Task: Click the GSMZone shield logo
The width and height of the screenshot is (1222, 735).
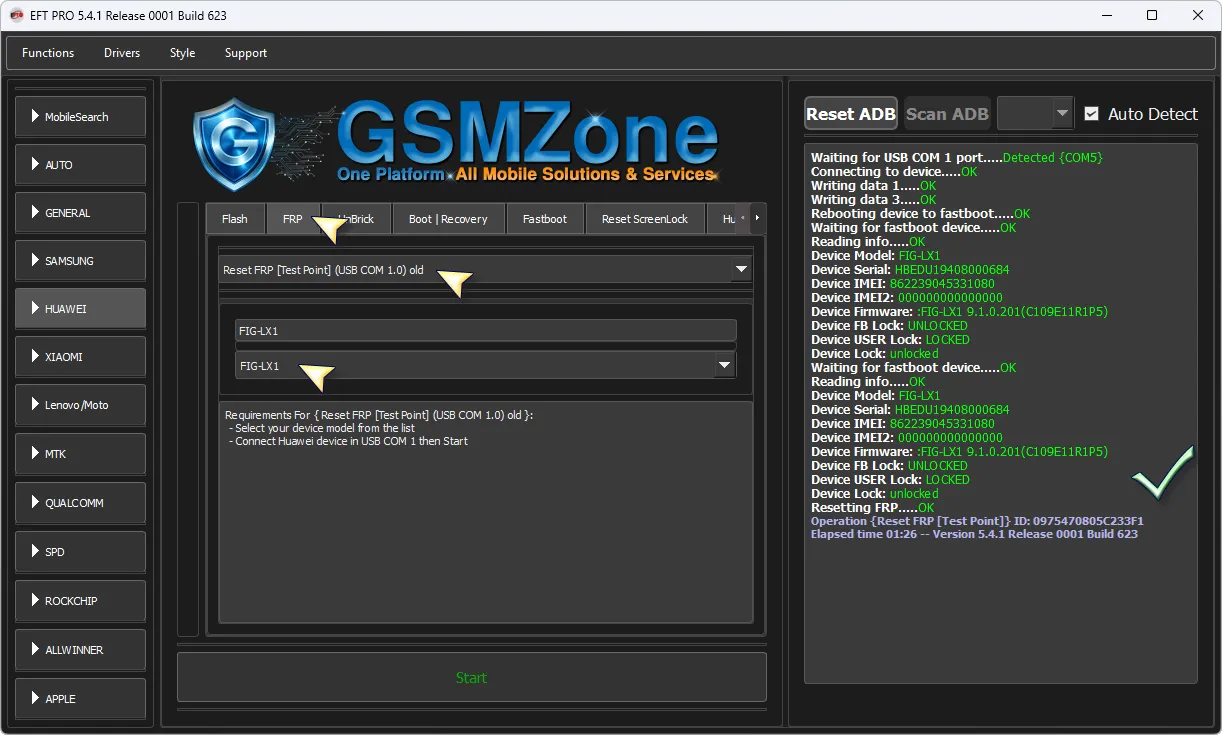Action: [234, 144]
